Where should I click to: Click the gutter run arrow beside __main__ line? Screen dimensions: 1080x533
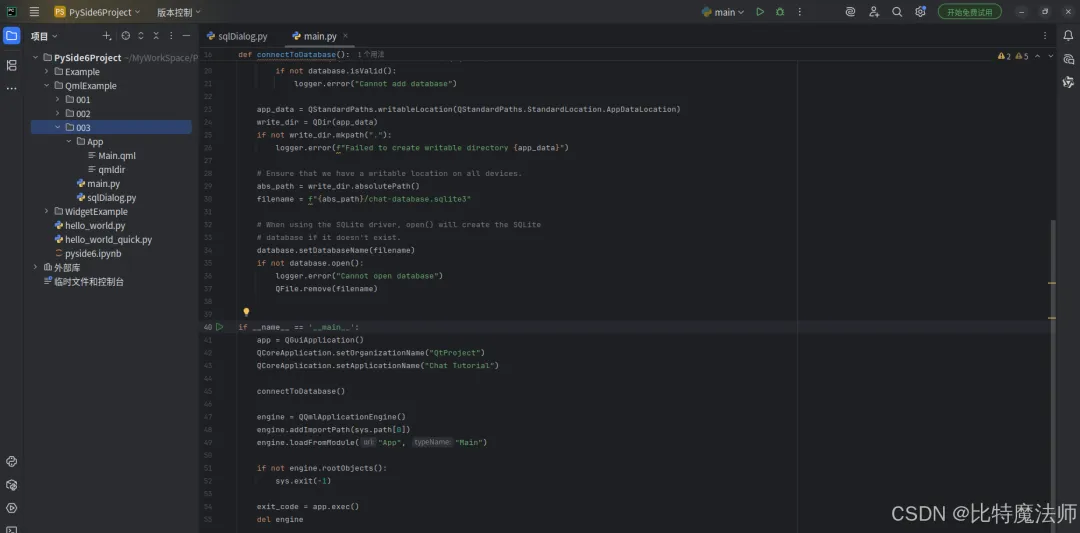click(x=220, y=327)
